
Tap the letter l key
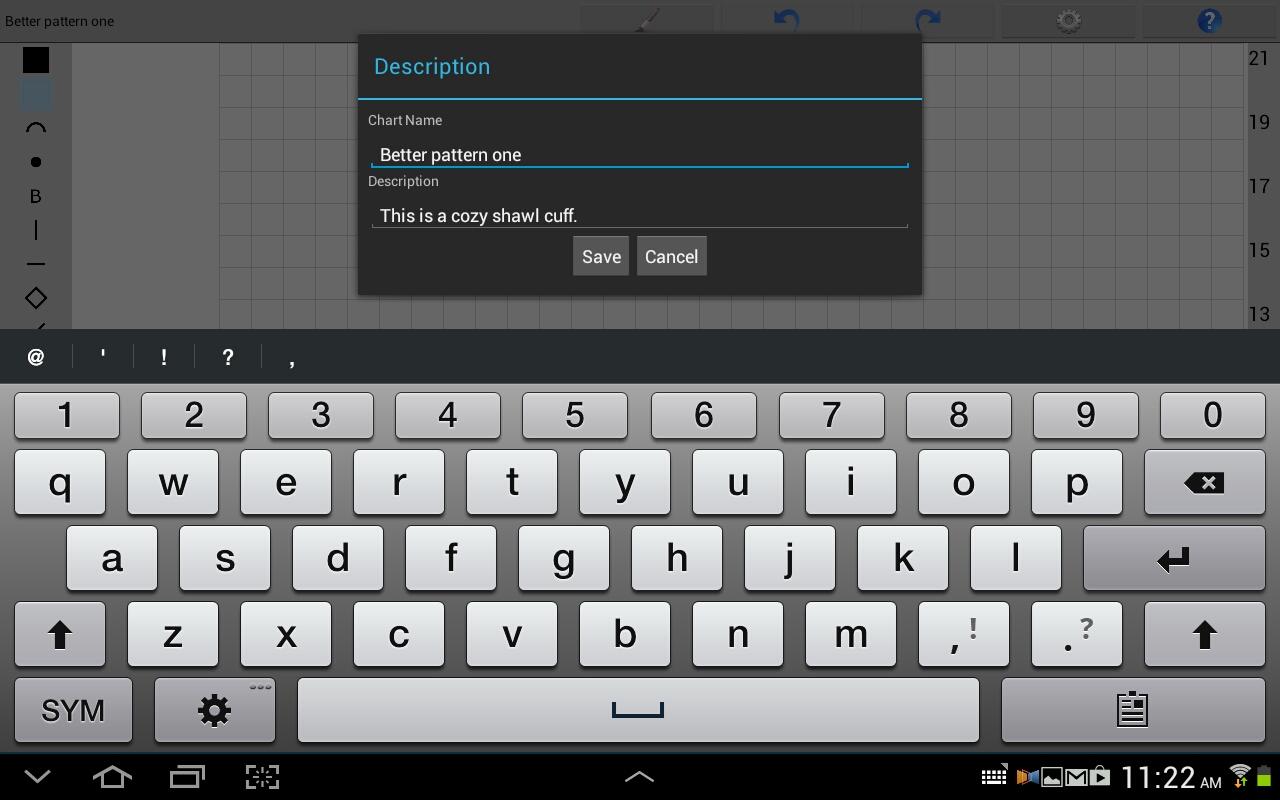pyautogui.click(x=1016, y=558)
